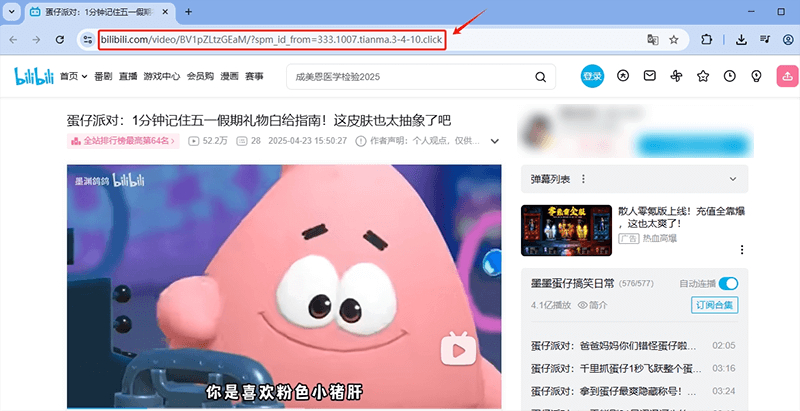Open the 全站排行榜最高第64名 badge
This screenshot has width=800, height=411.
(x=123, y=141)
